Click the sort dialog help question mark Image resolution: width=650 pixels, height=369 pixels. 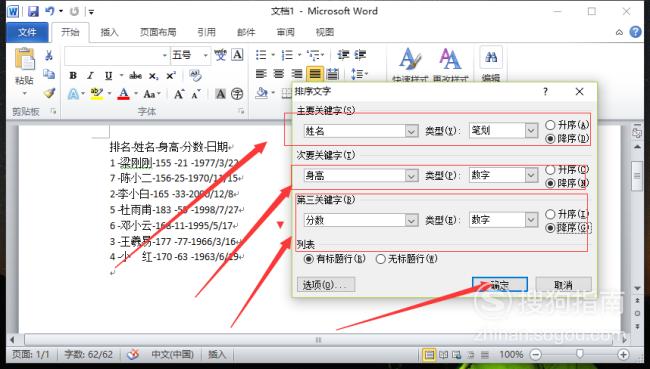tap(545, 92)
